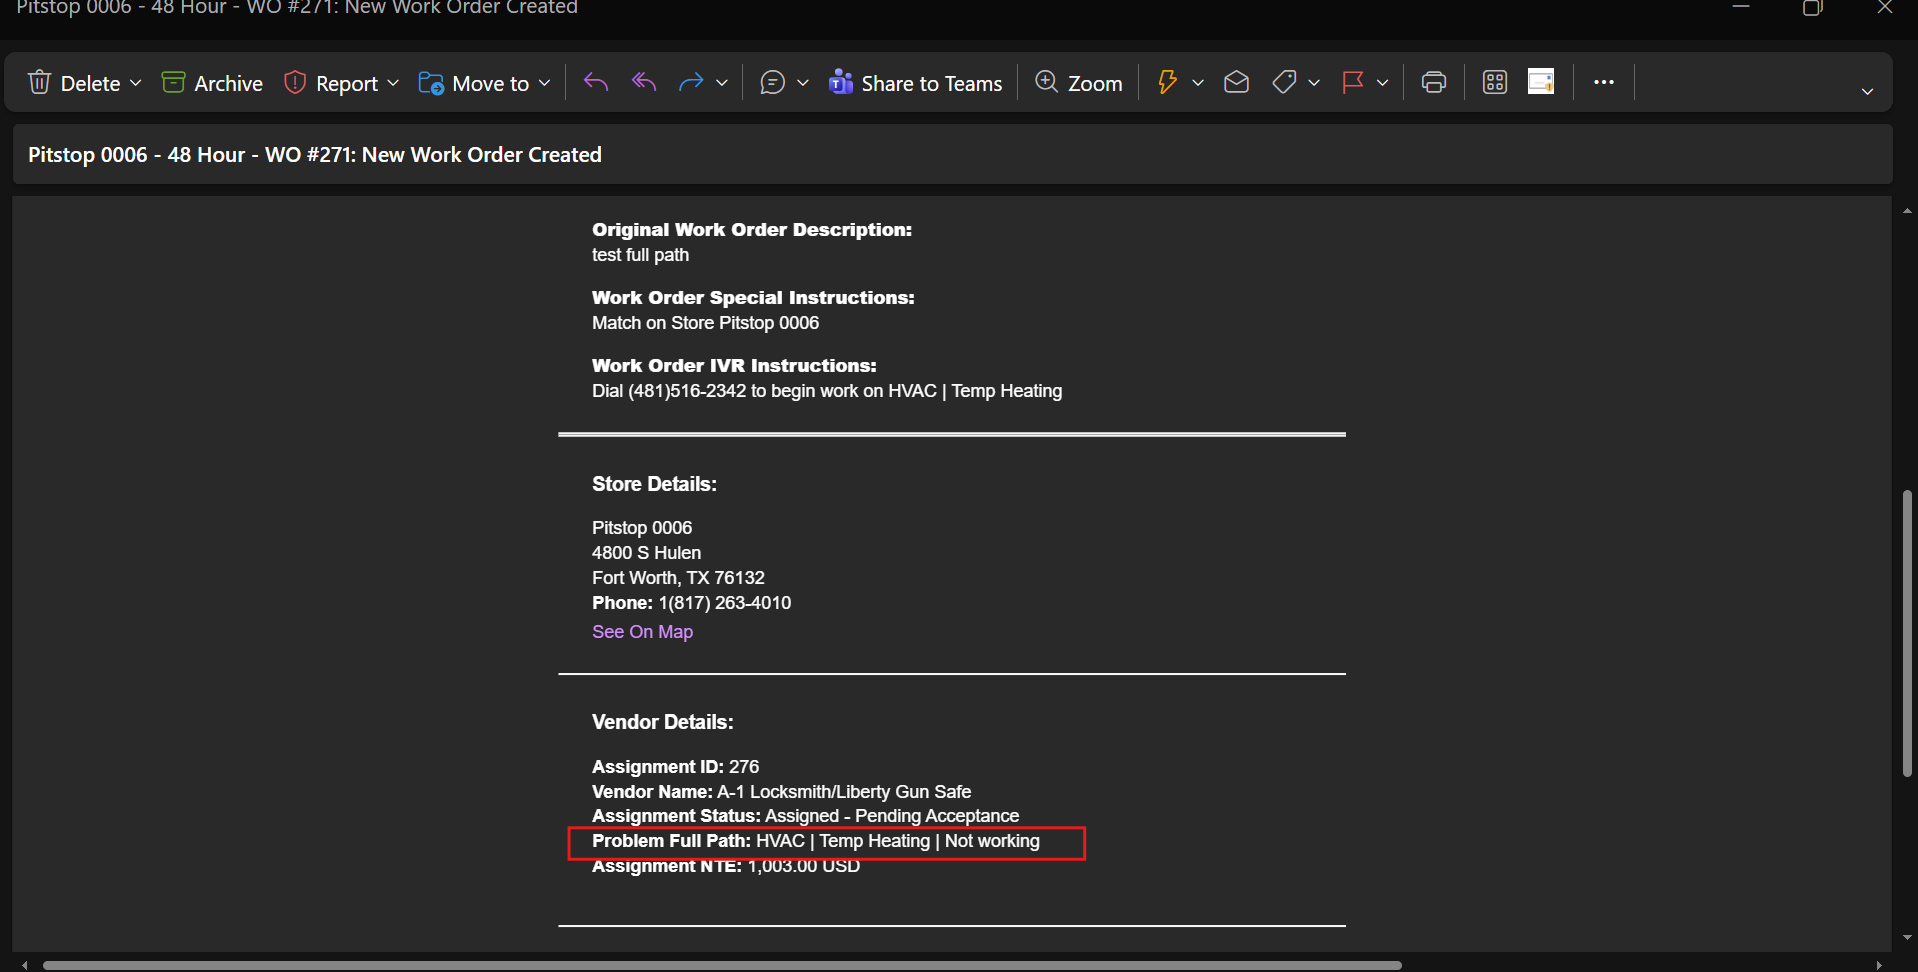1918x972 pixels.
Task: Expand the Report options arrow
Action: [x=393, y=83]
